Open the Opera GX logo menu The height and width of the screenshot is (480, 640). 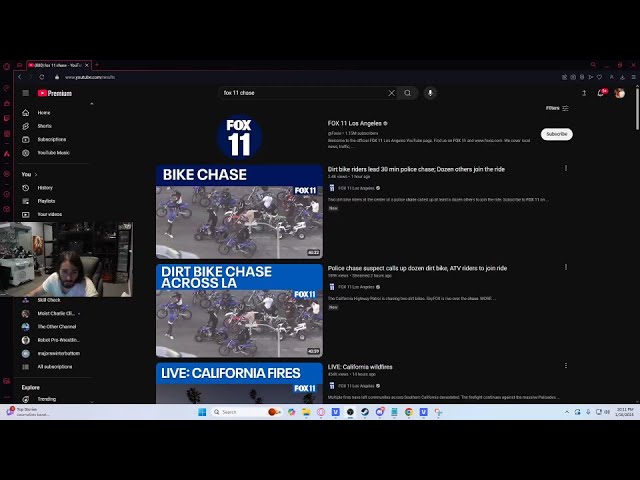(6, 66)
